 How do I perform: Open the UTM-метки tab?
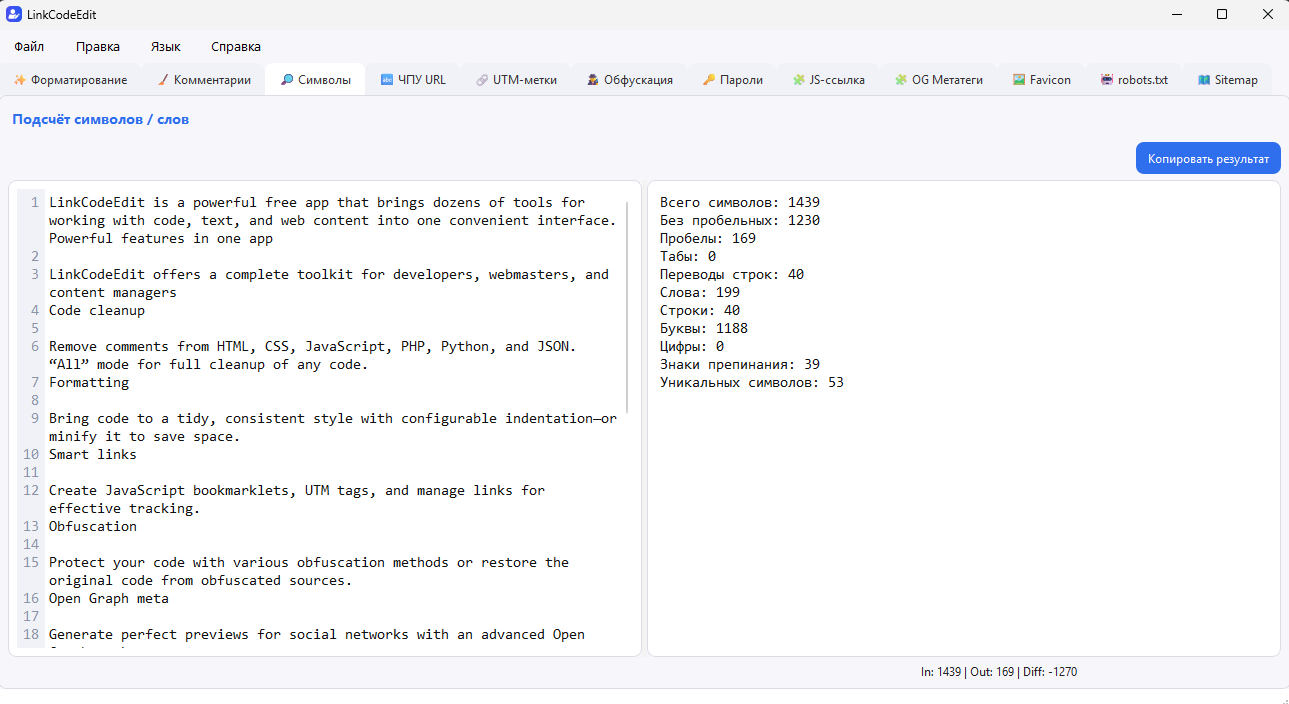coord(517,80)
